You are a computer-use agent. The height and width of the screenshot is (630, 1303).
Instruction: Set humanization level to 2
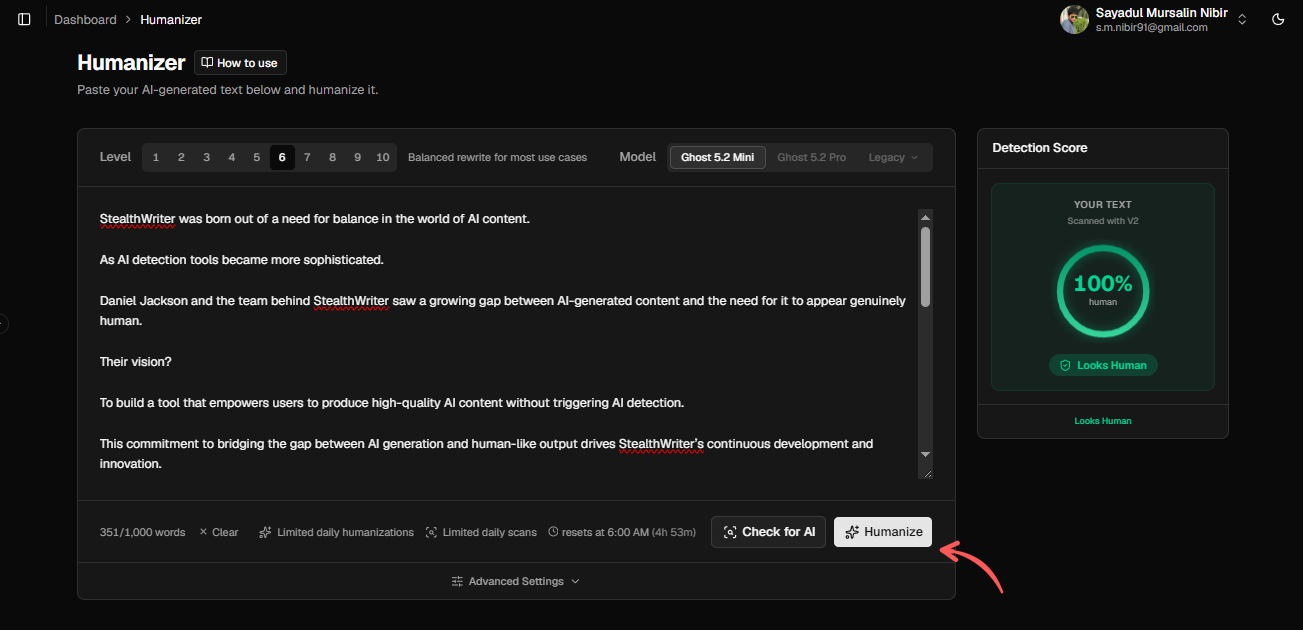(x=181, y=157)
